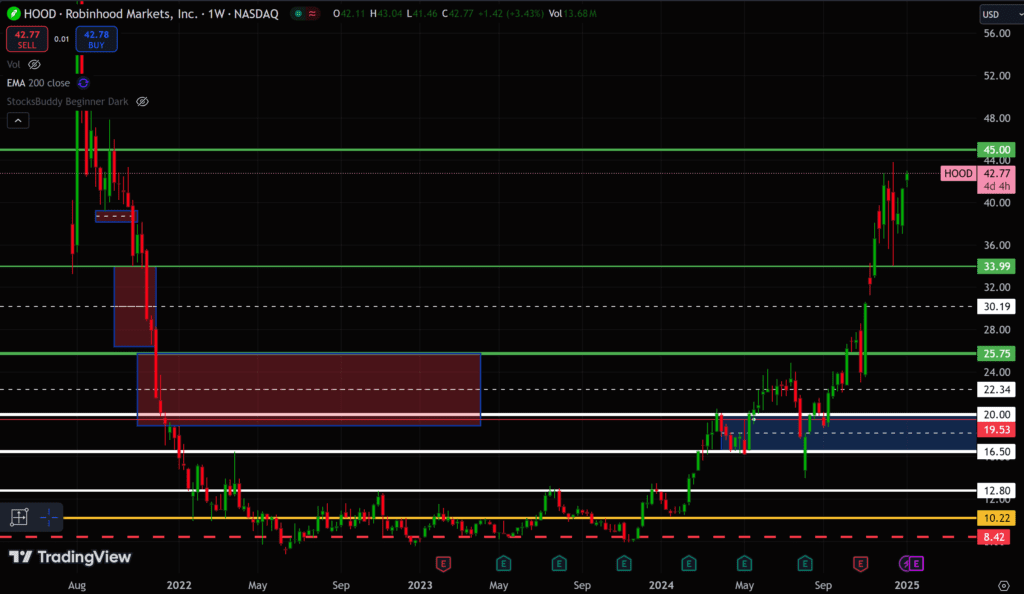Screen dimensions: 1024x594
Task: Show the StocksBuddy Beginner Dark indicator
Action: (142, 102)
